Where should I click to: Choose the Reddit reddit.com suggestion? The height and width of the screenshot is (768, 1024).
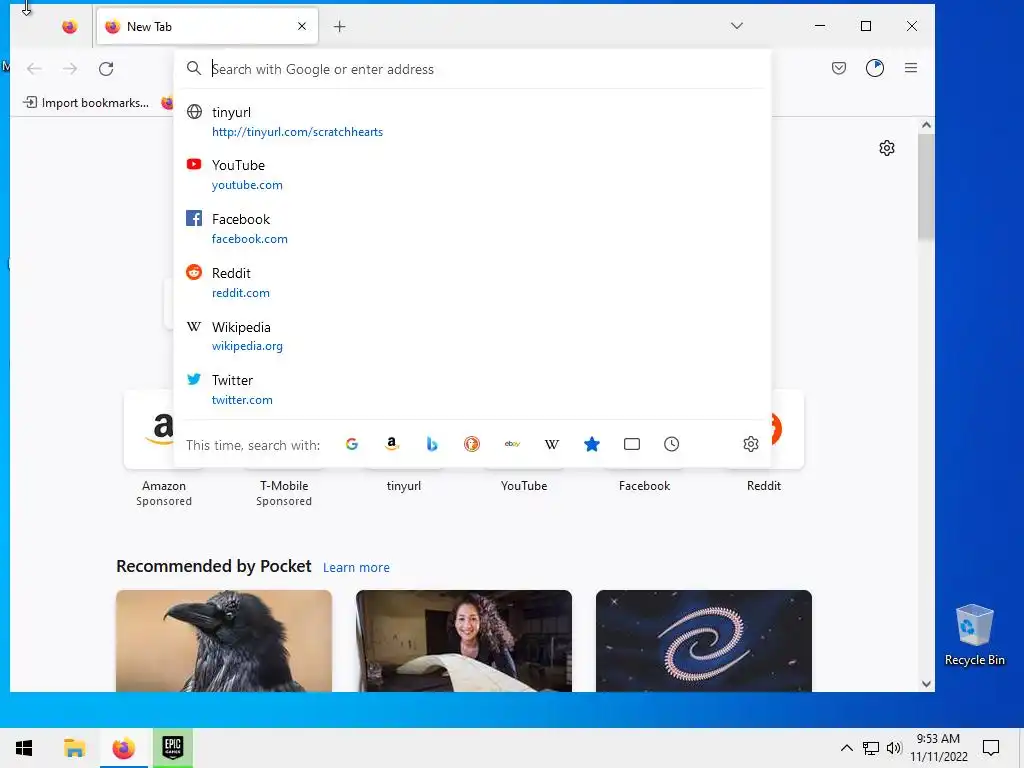pyautogui.click(x=473, y=283)
